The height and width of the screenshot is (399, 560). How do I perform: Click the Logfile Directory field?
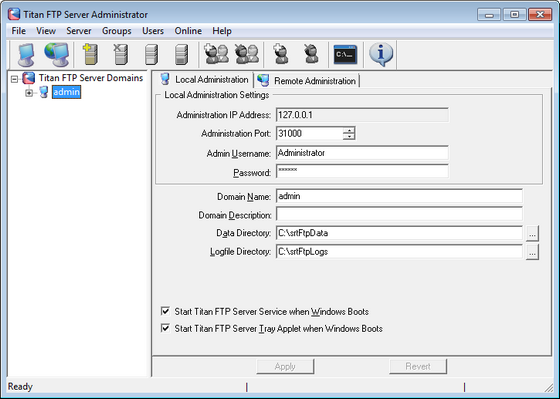click(399, 251)
